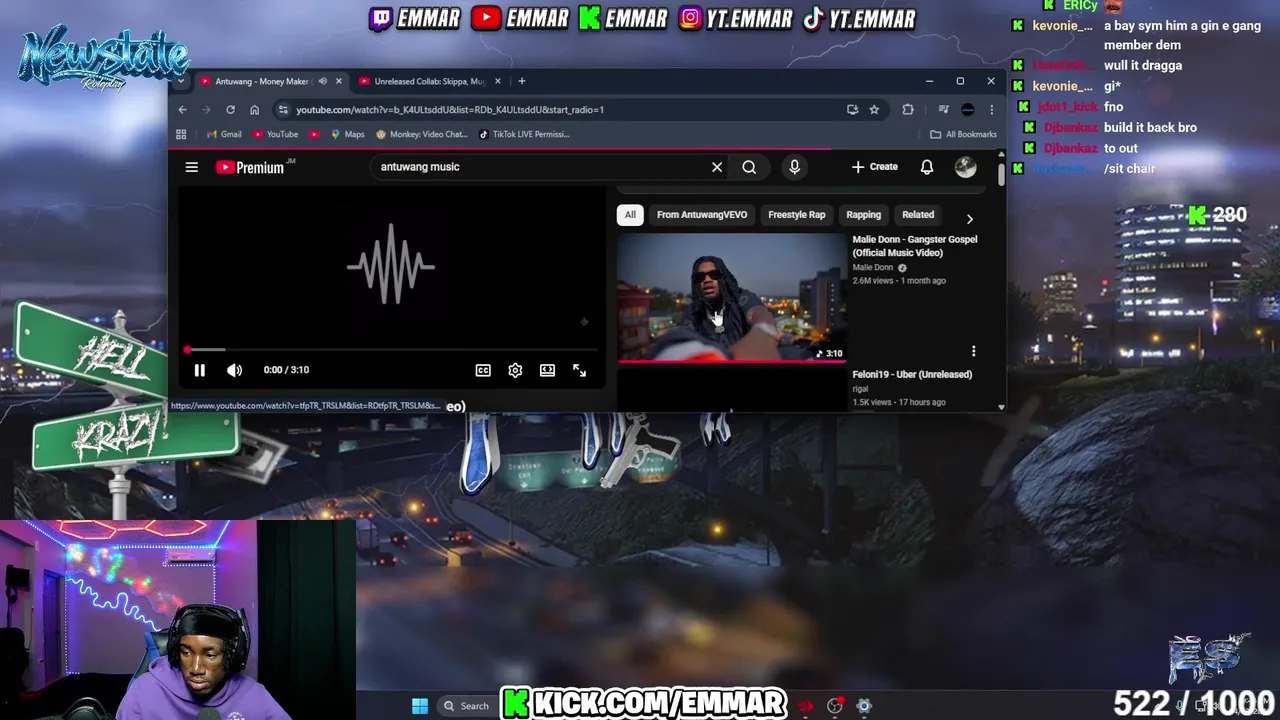Go to browser home page
The image size is (1280, 720).
[254, 110]
